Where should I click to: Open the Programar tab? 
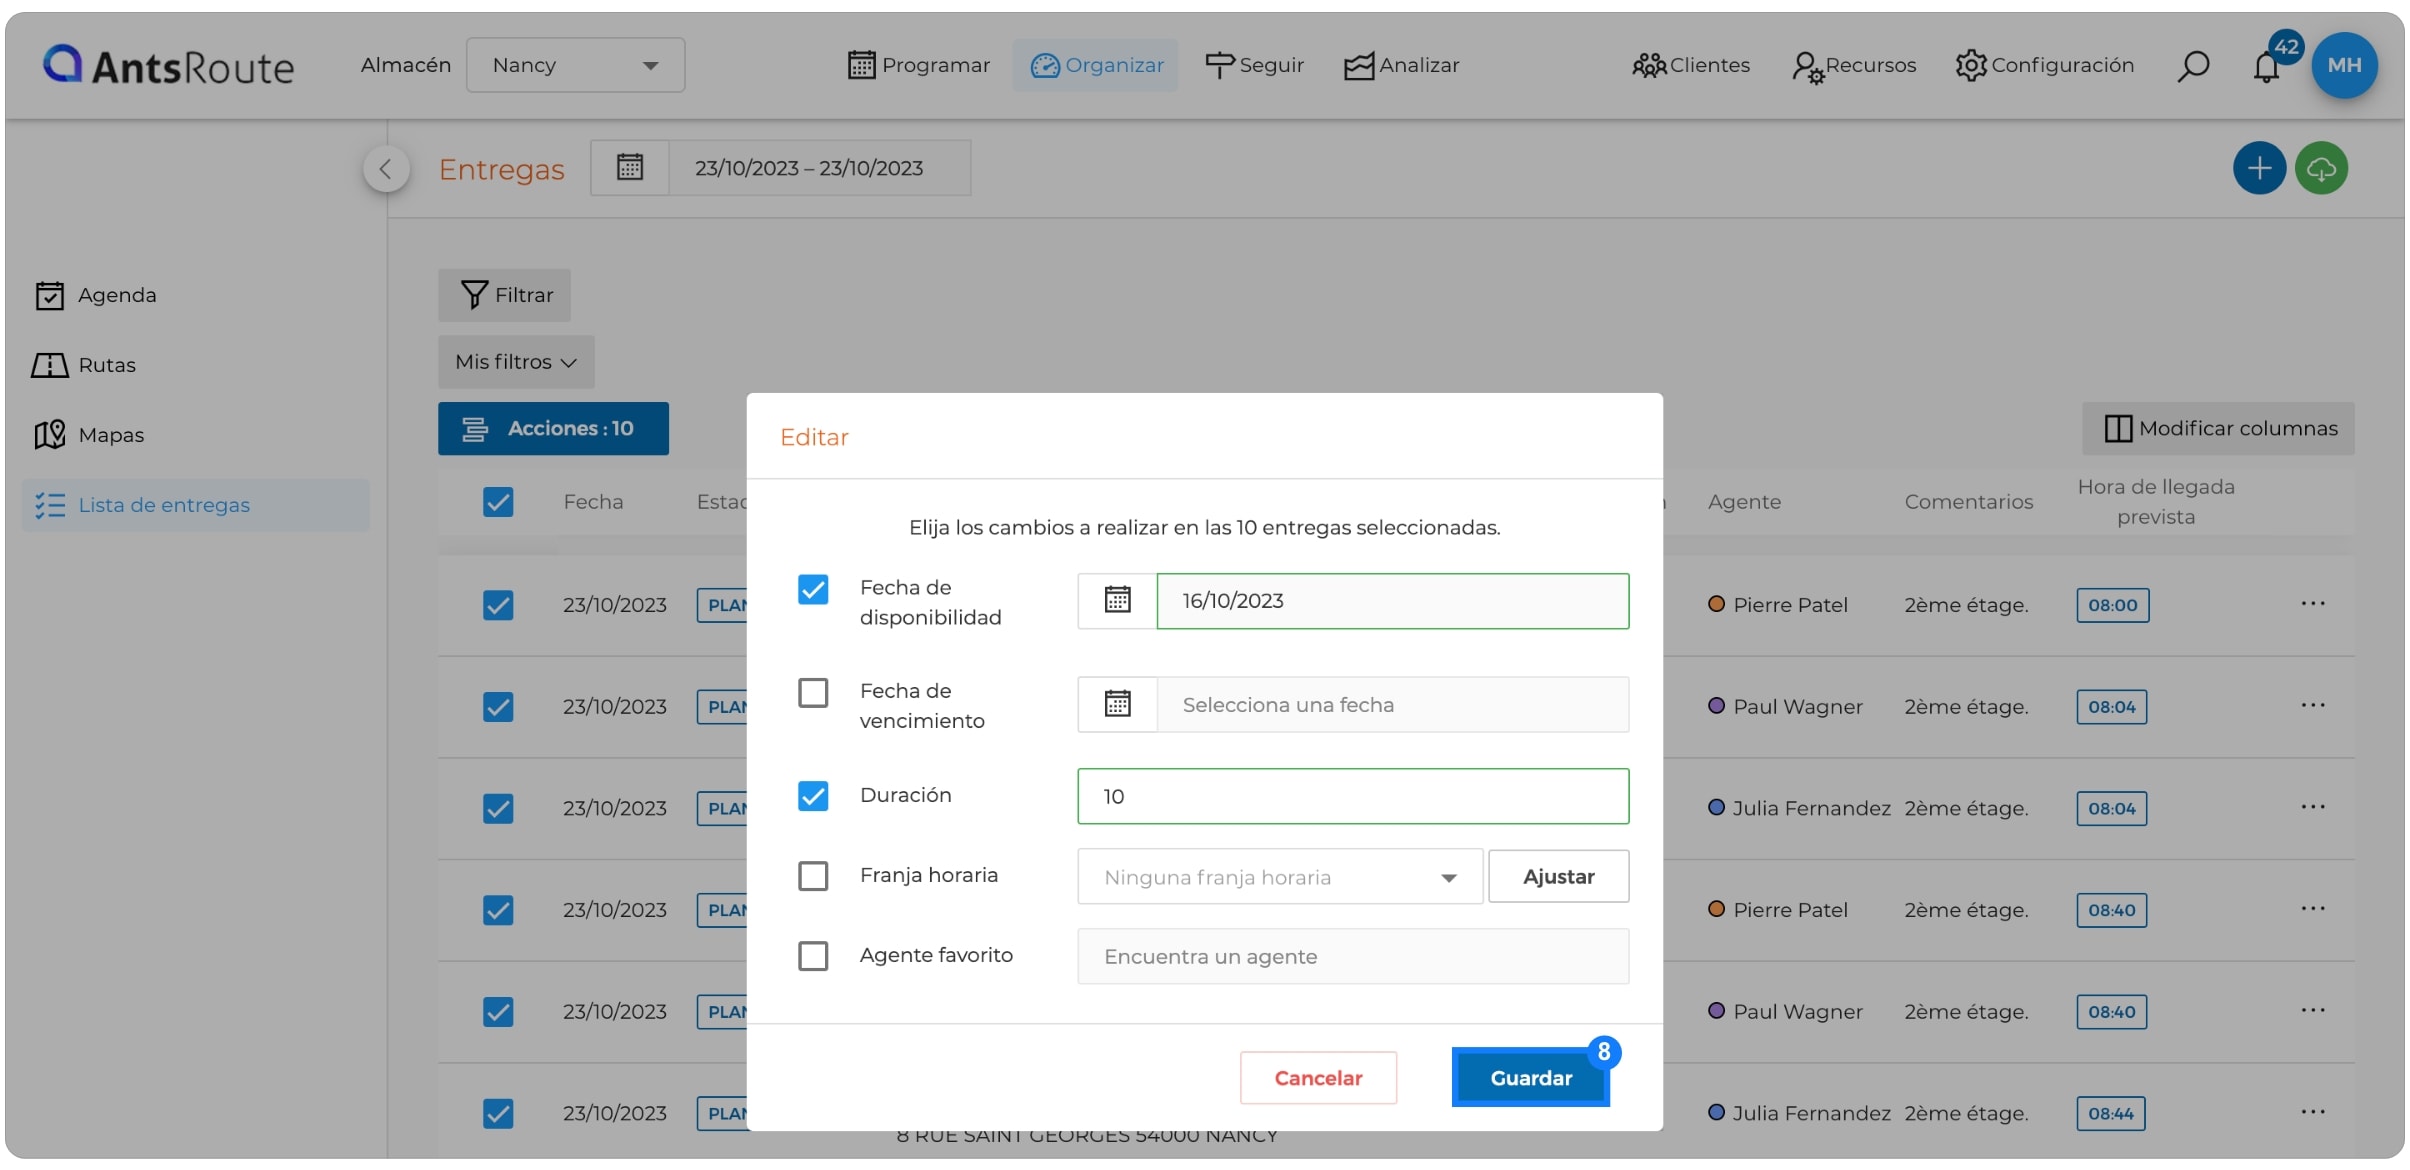tap(919, 65)
